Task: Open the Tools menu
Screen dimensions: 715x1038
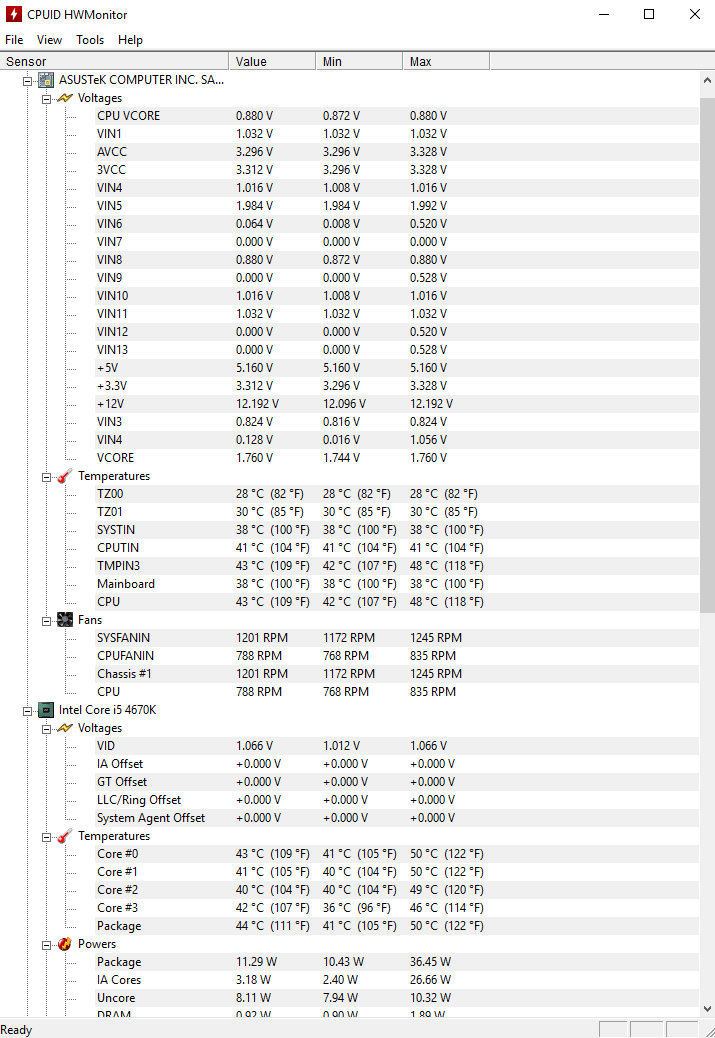Action: [x=90, y=40]
